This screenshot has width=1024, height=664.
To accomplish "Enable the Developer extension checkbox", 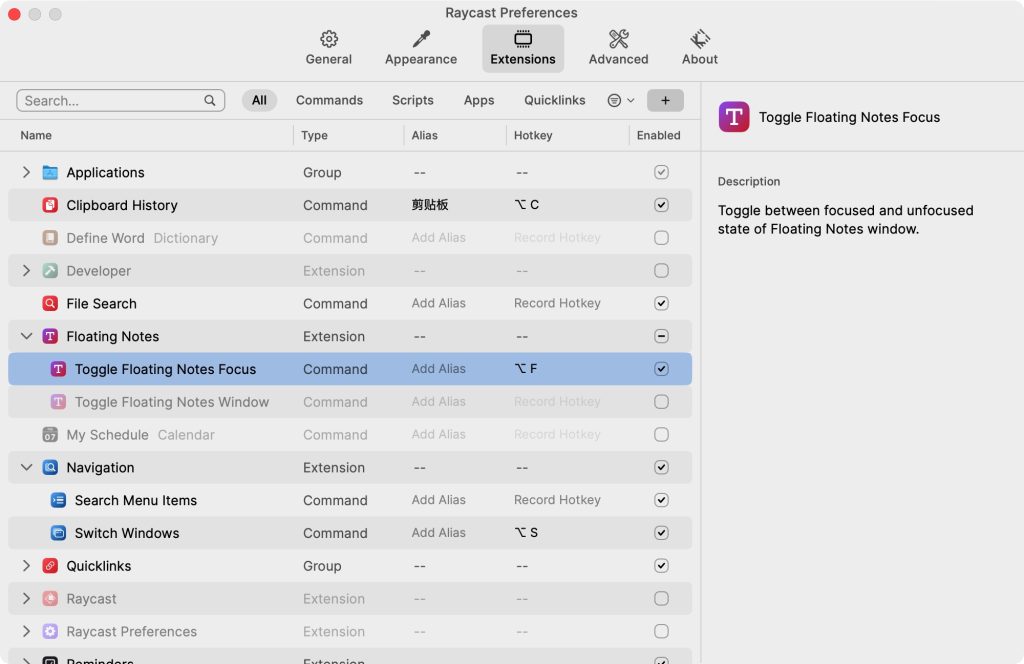I will pyautogui.click(x=661, y=271).
